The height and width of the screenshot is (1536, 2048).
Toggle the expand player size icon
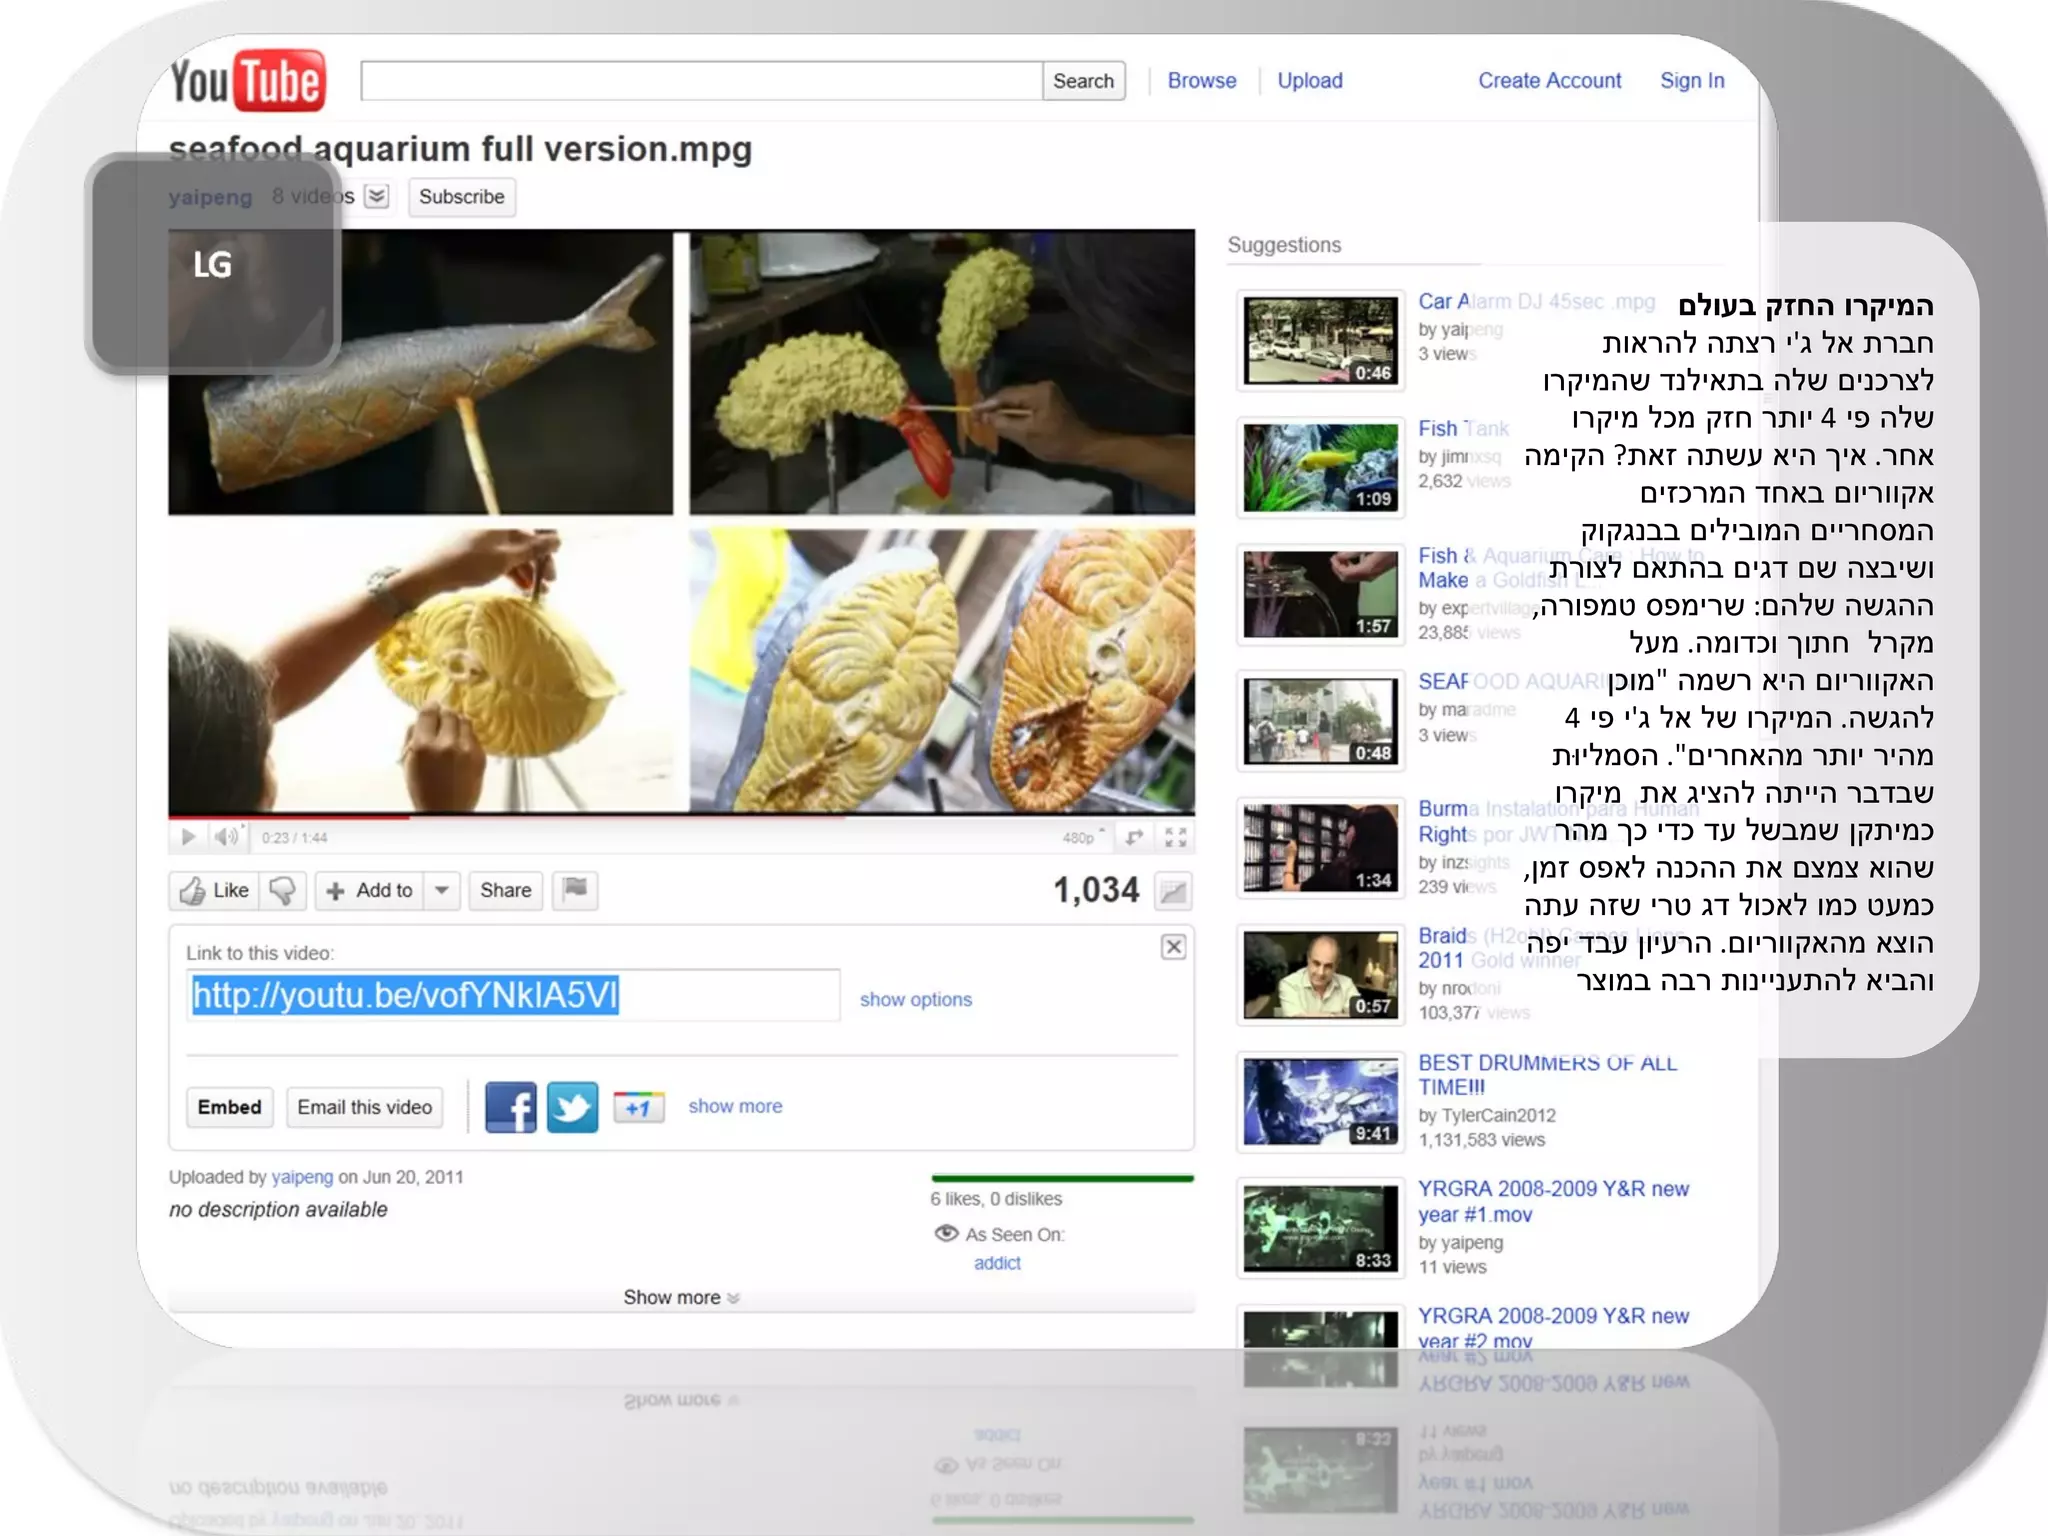1134,837
